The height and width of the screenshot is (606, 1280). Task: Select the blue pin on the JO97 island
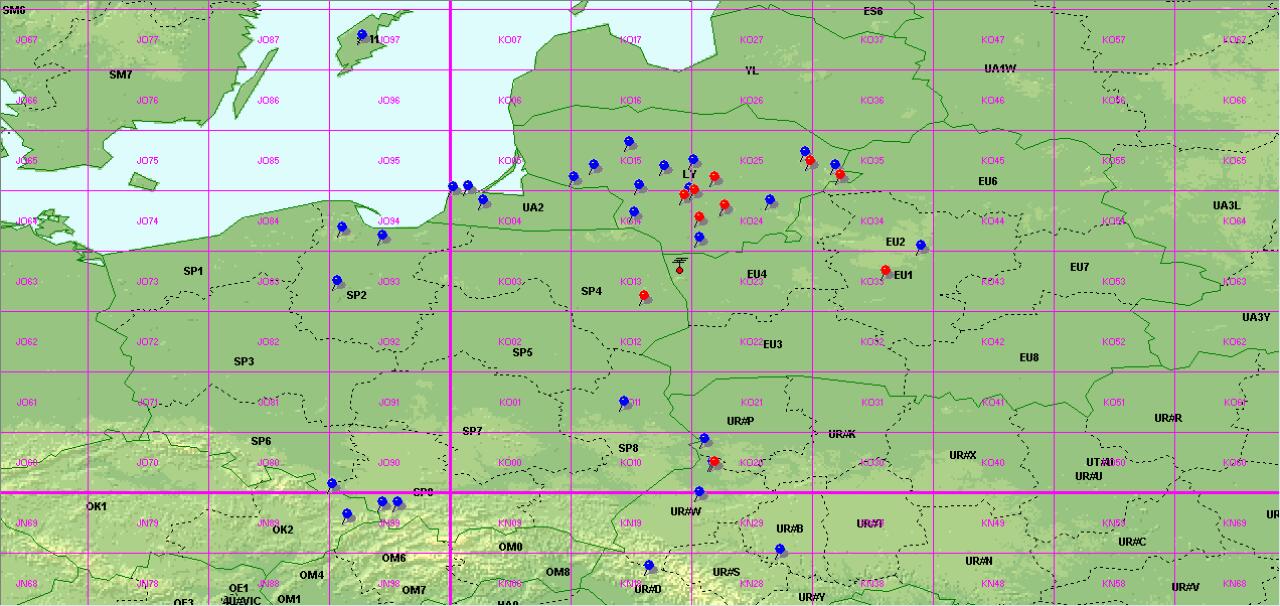[362, 35]
